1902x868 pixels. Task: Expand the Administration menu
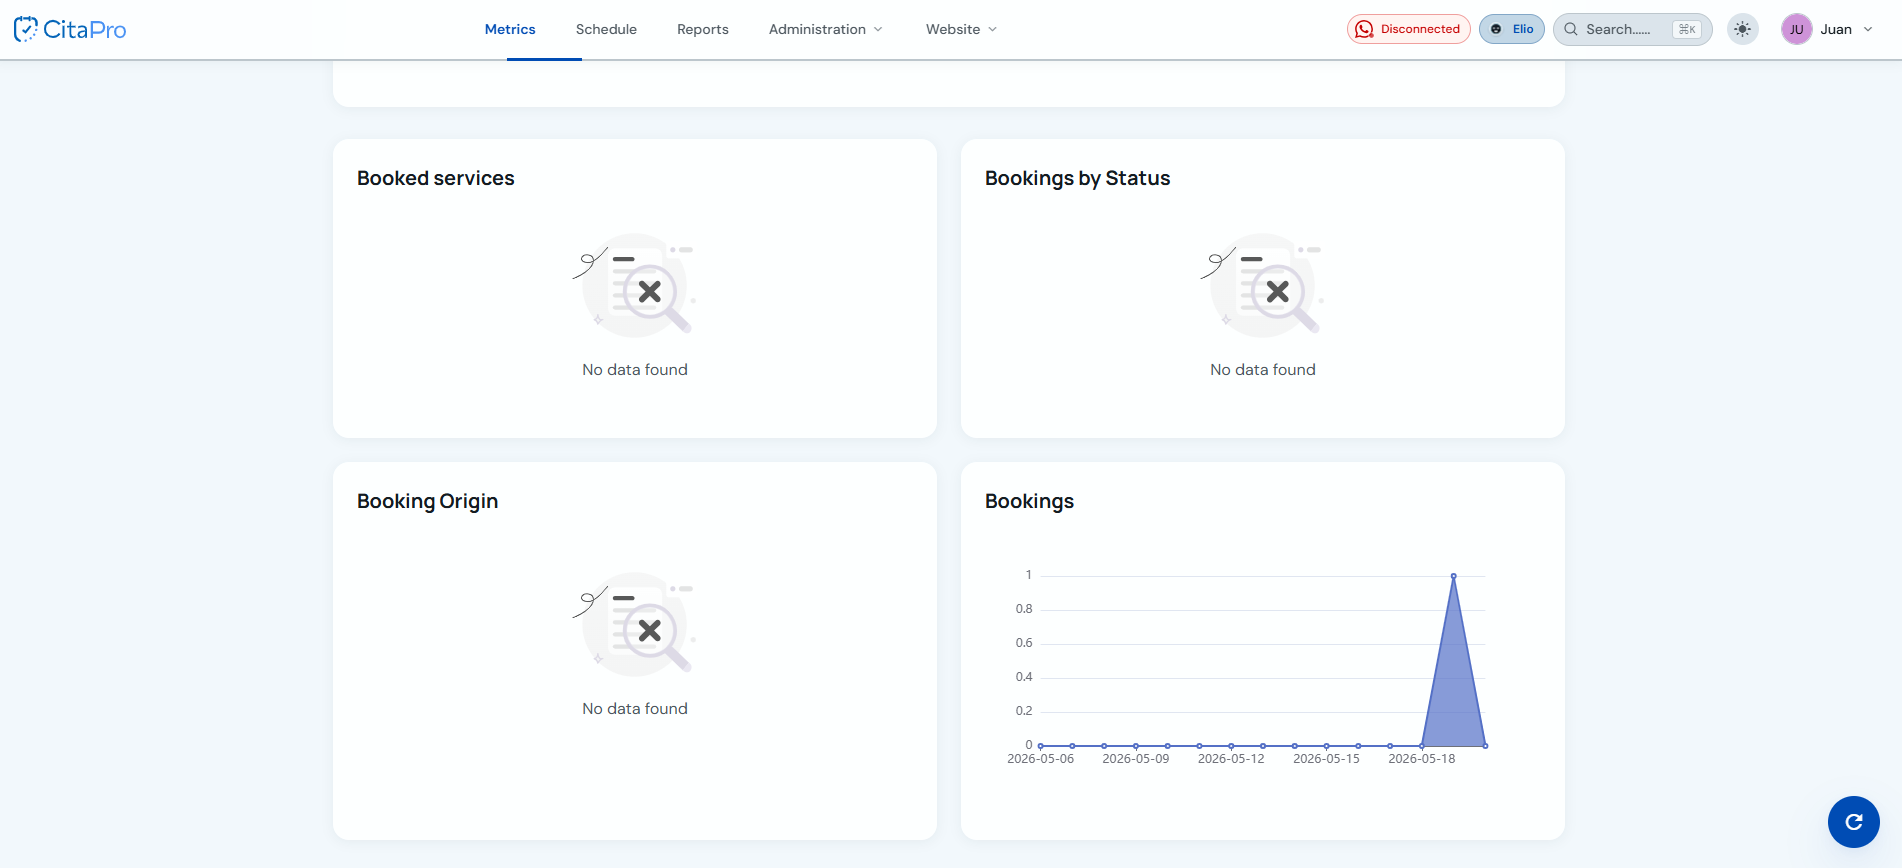tap(826, 29)
